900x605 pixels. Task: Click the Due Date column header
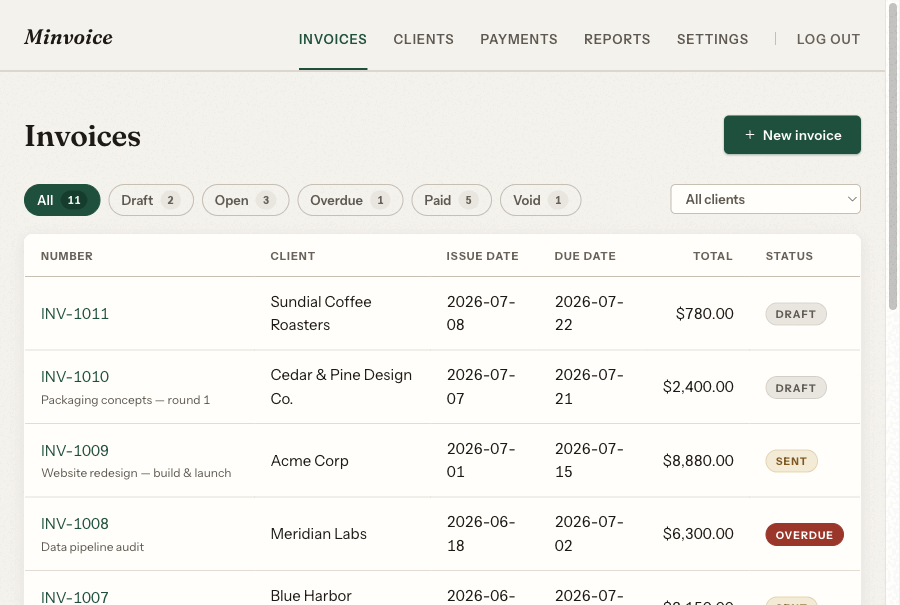click(585, 256)
